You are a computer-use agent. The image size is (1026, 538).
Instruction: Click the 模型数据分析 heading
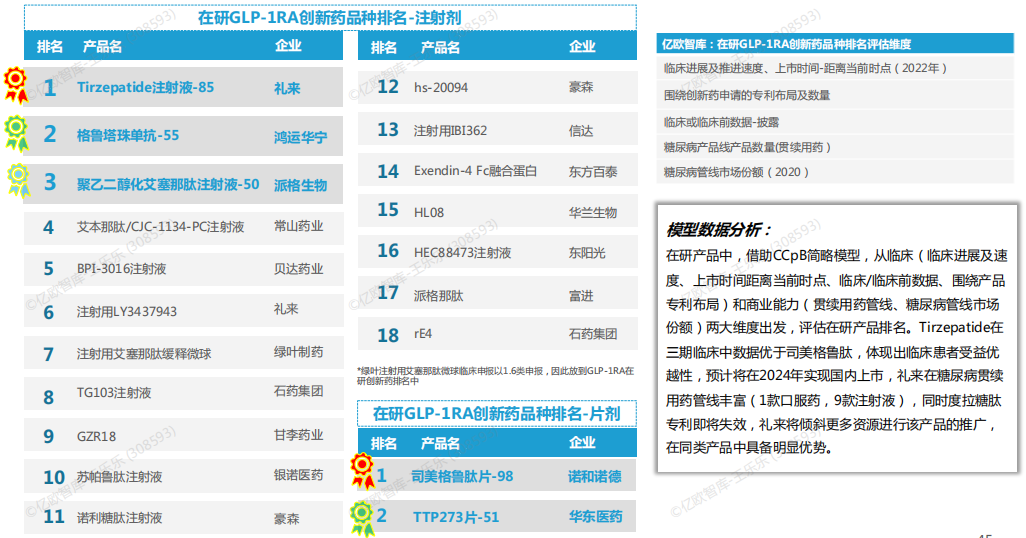click(718, 230)
